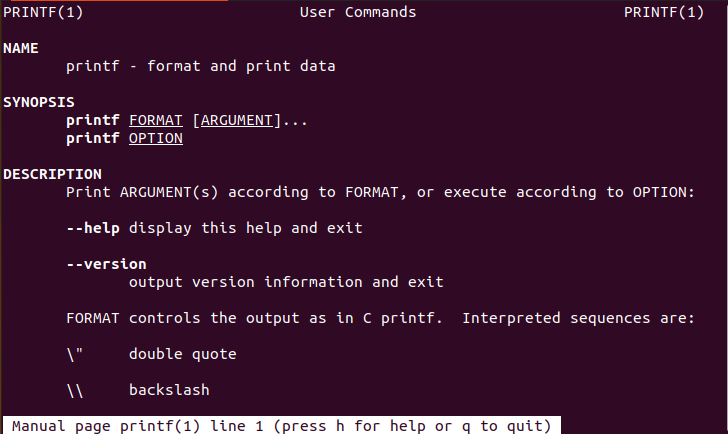Click the manual page status line at bottom
728x434 pixels.
[280, 425]
